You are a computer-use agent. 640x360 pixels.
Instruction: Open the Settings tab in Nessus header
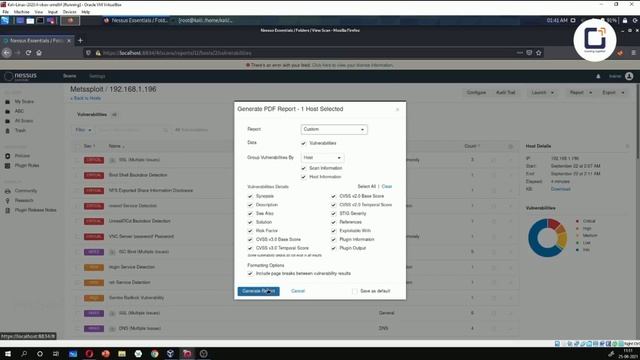click(97, 76)
